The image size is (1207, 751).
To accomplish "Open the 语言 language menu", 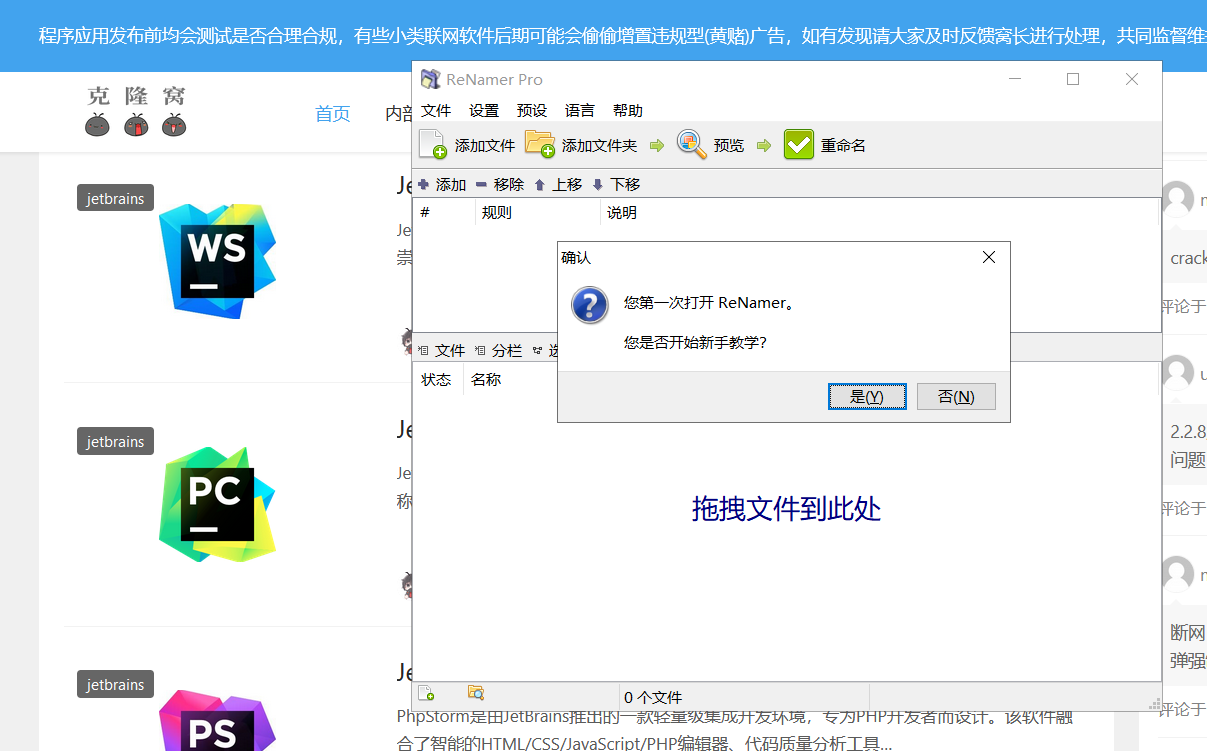I will point(580,110).
